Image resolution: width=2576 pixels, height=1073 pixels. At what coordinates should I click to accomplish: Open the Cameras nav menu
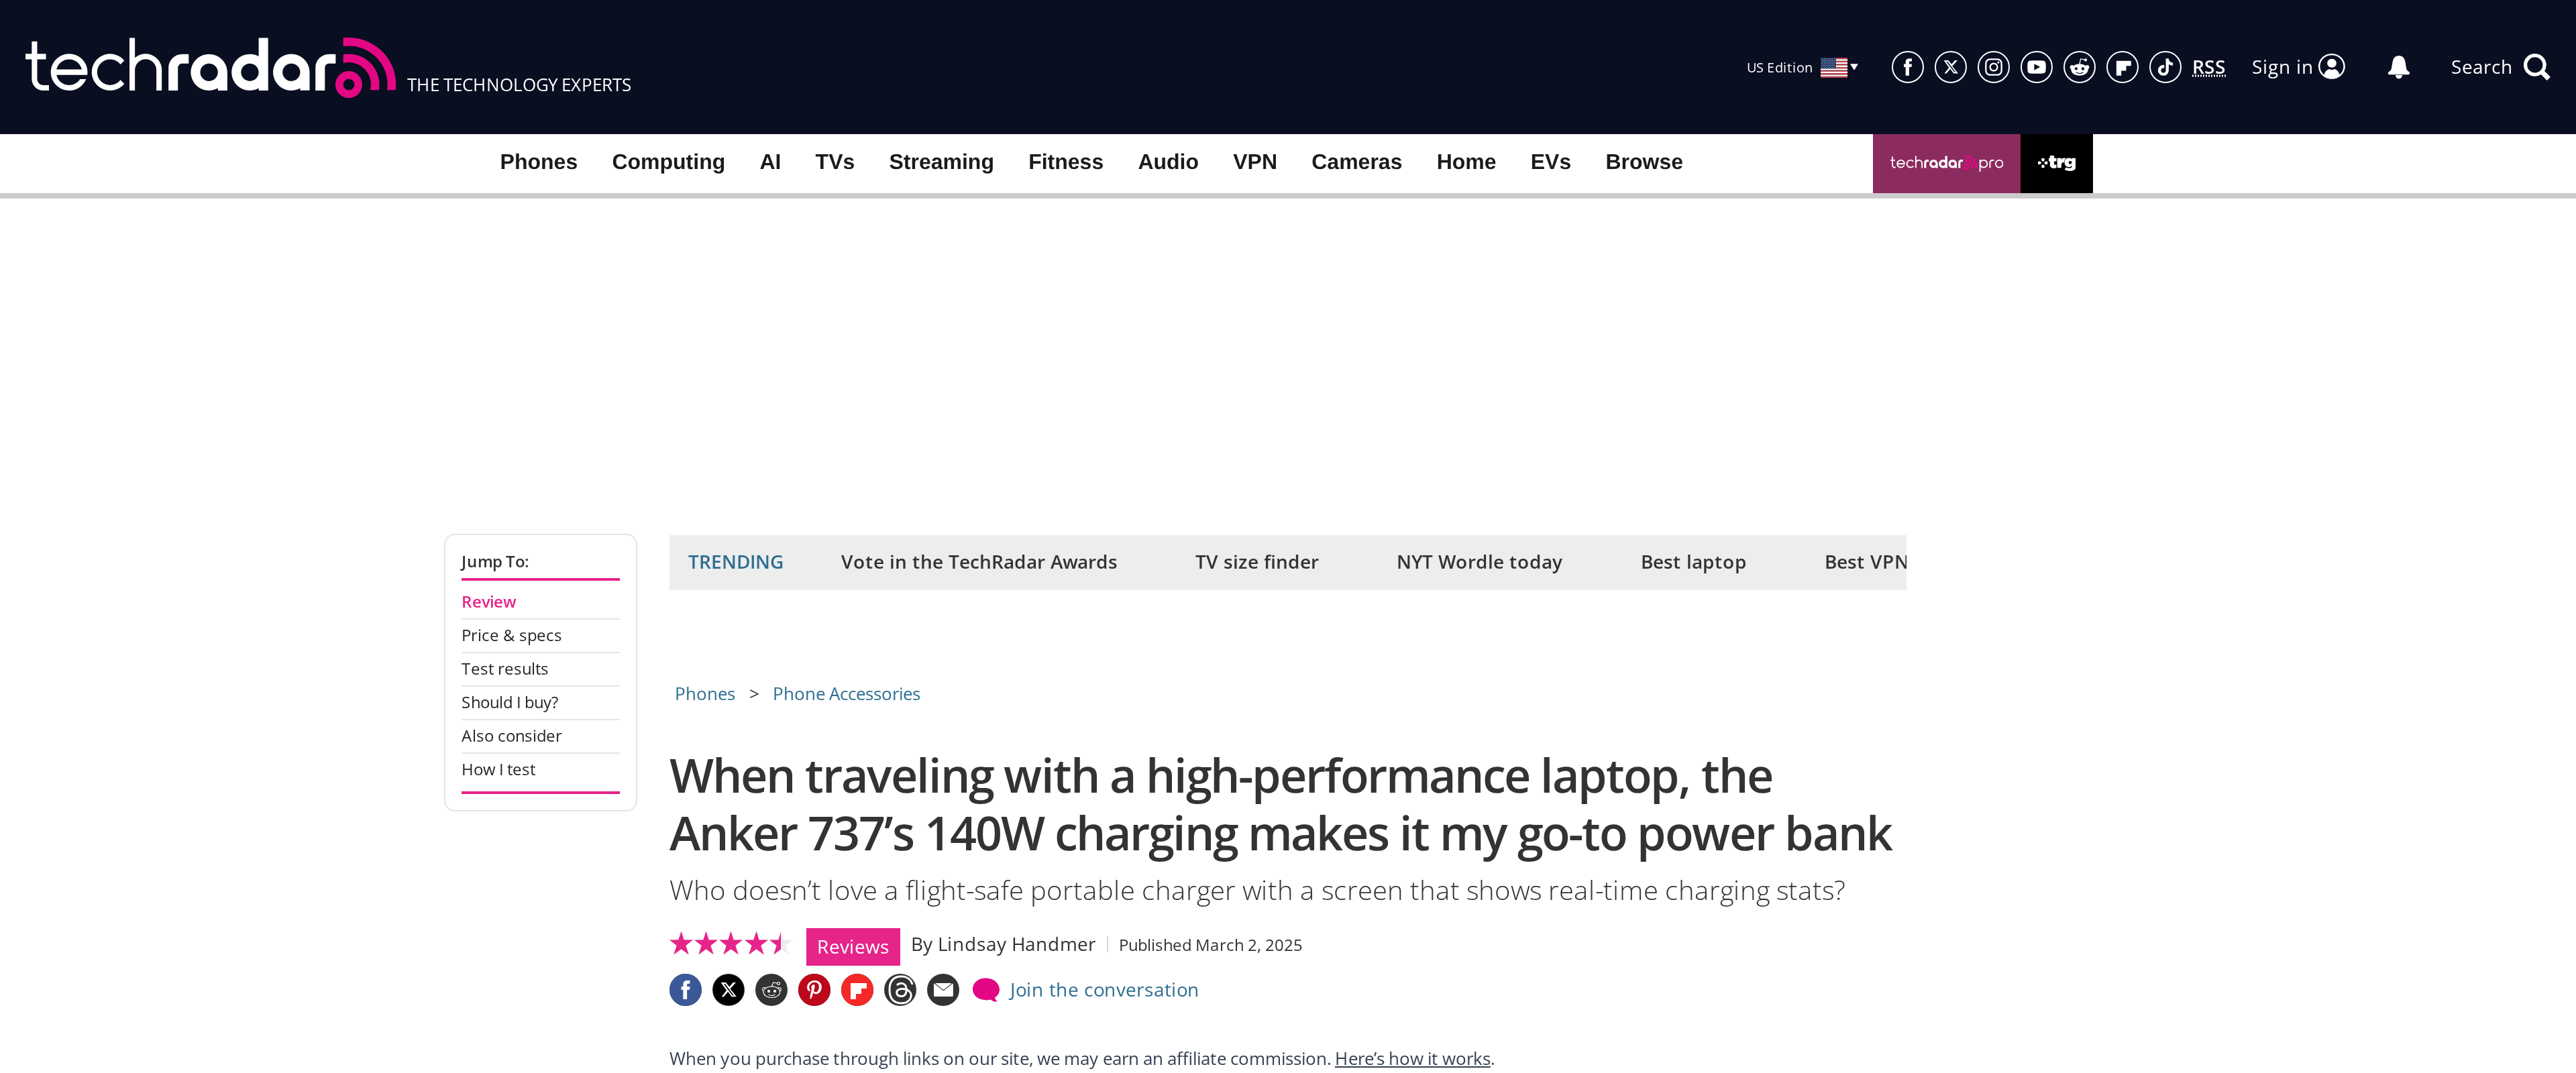1356,162
